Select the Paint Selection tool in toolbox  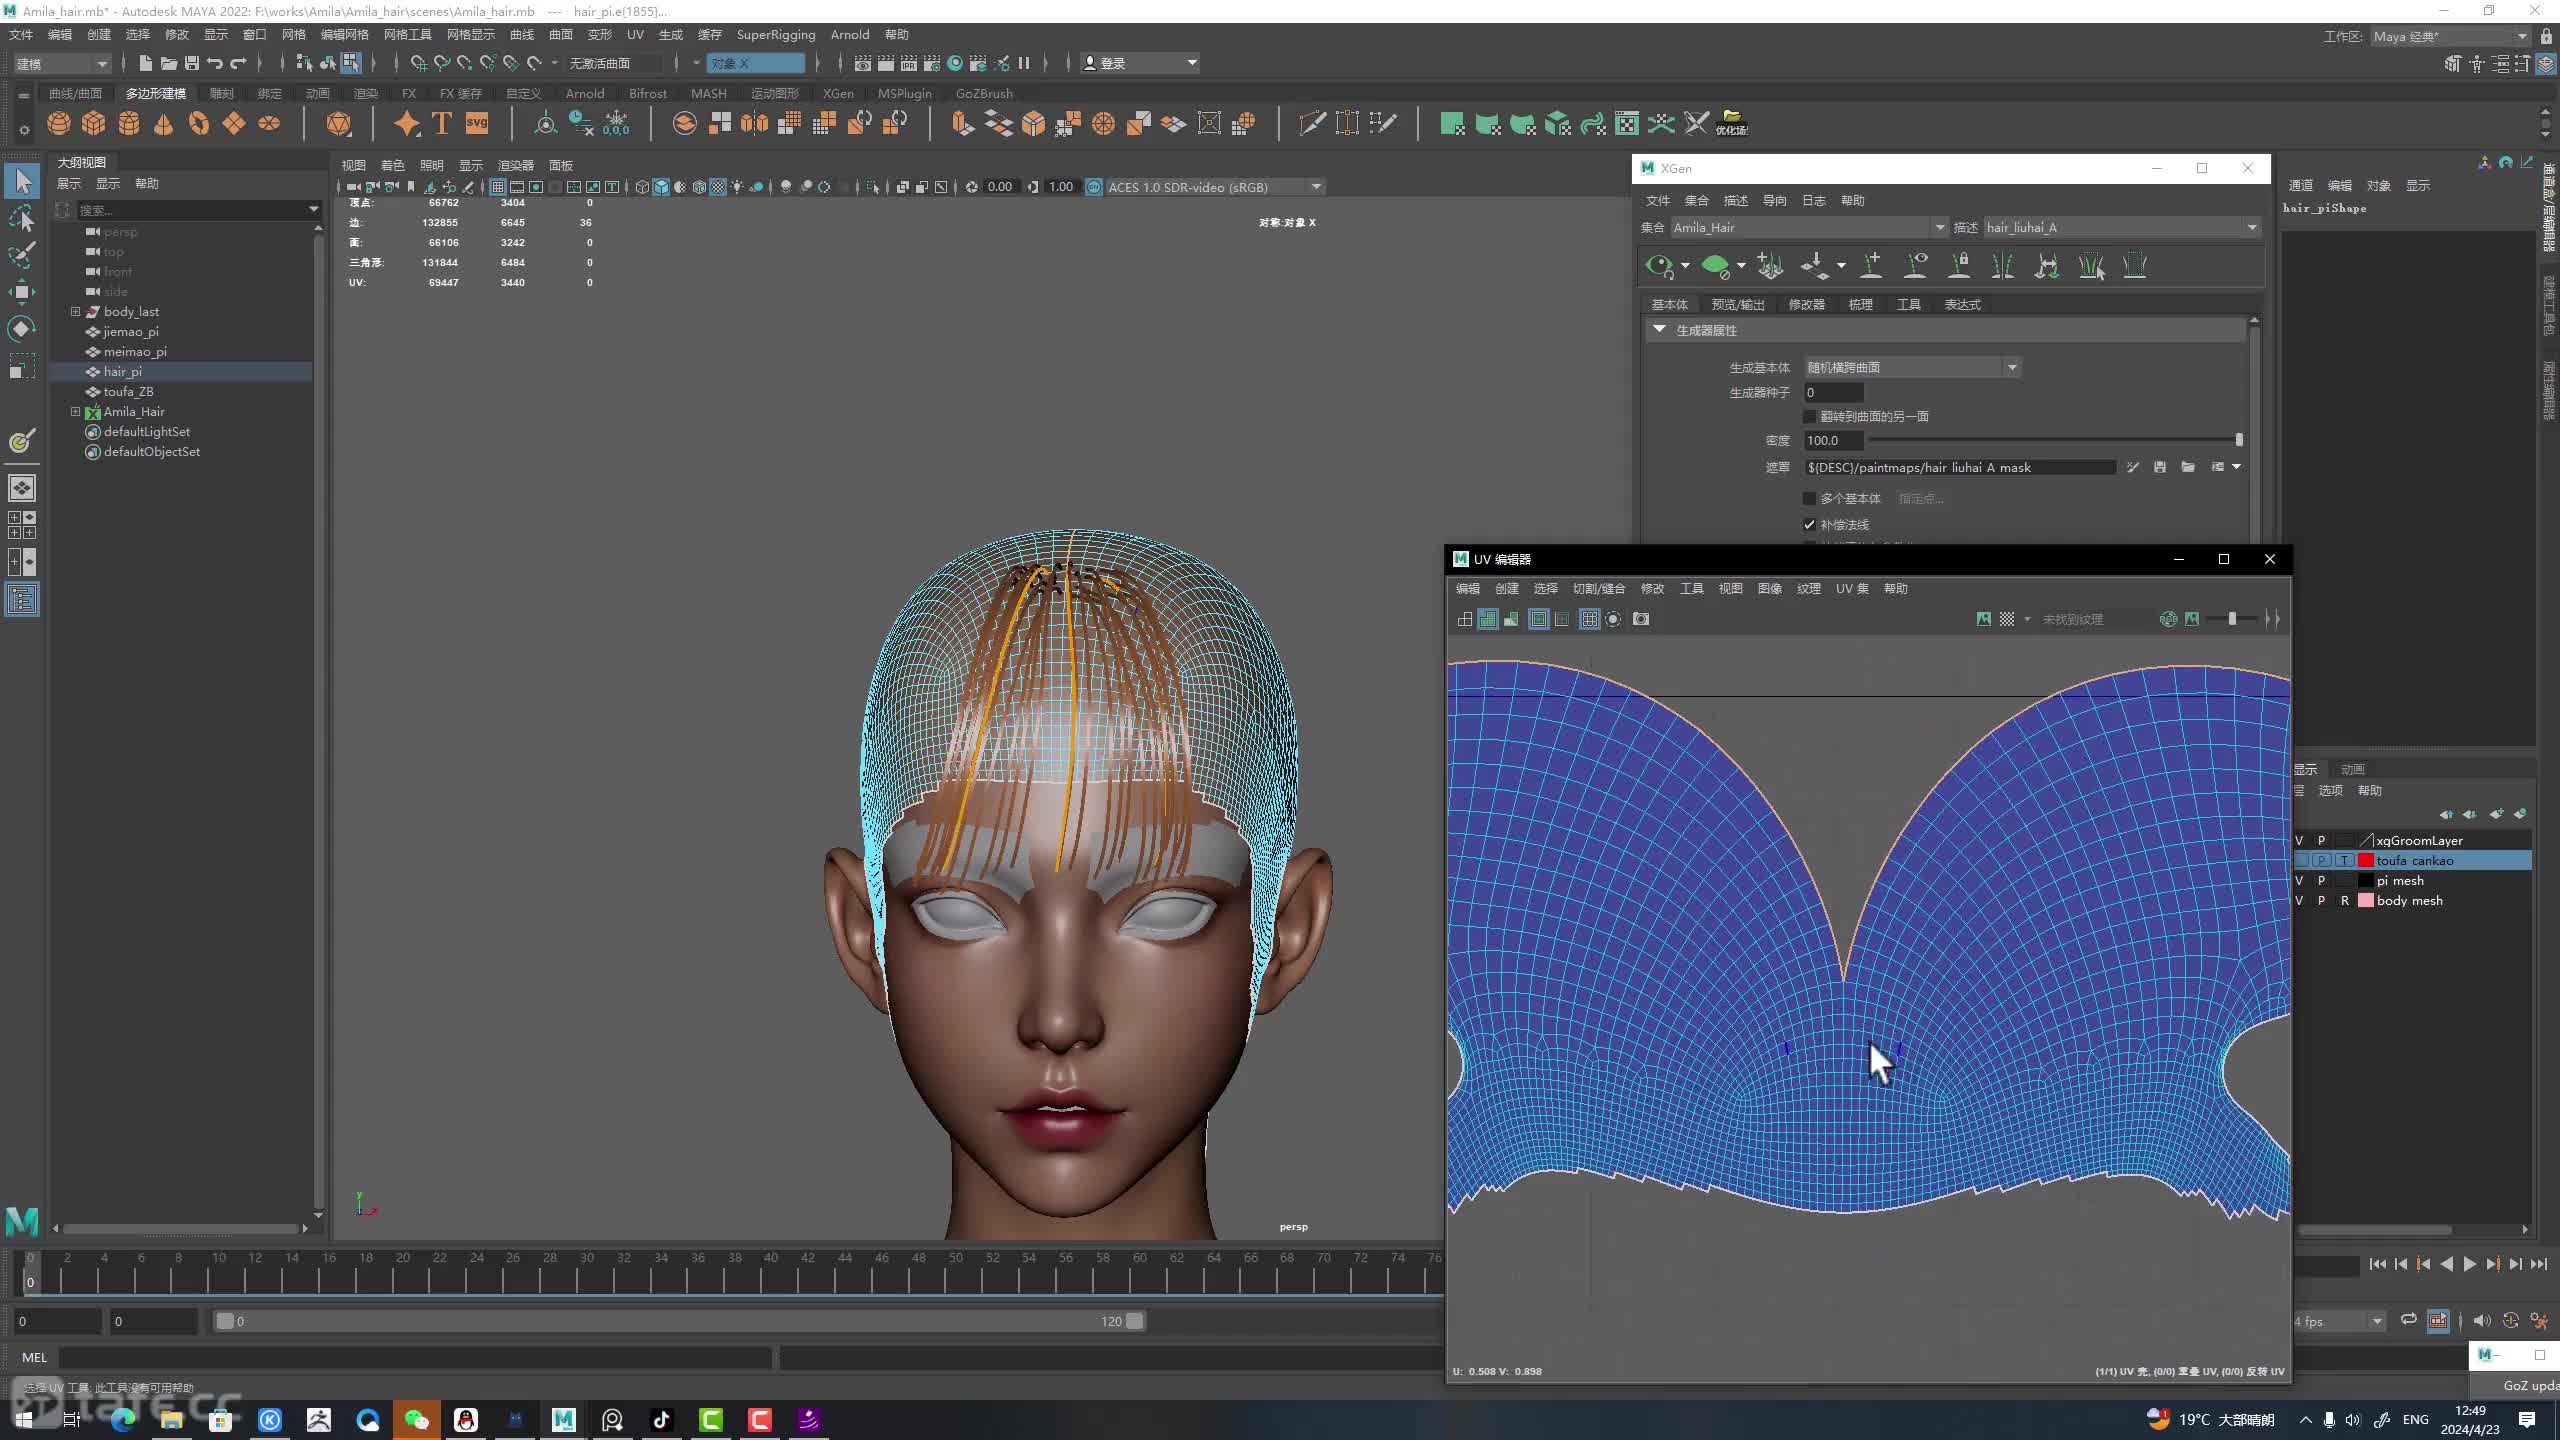pos(22,255)
